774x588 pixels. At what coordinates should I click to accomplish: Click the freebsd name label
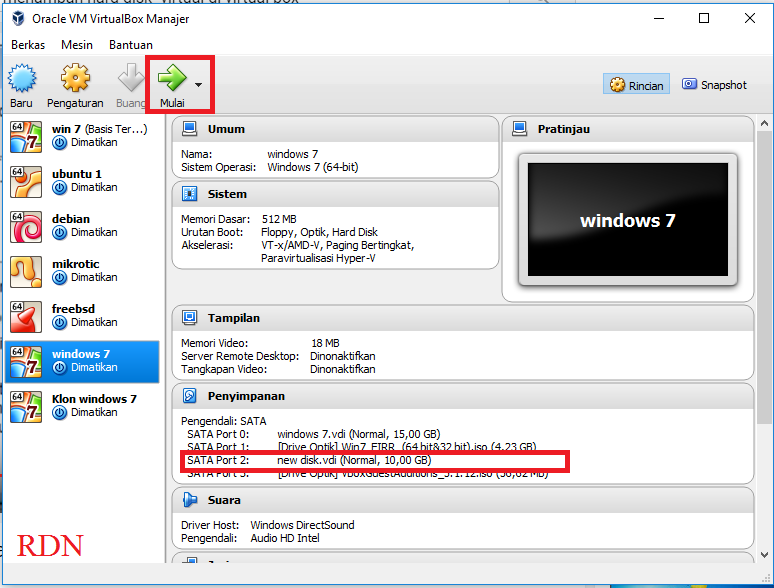point(73,309)
